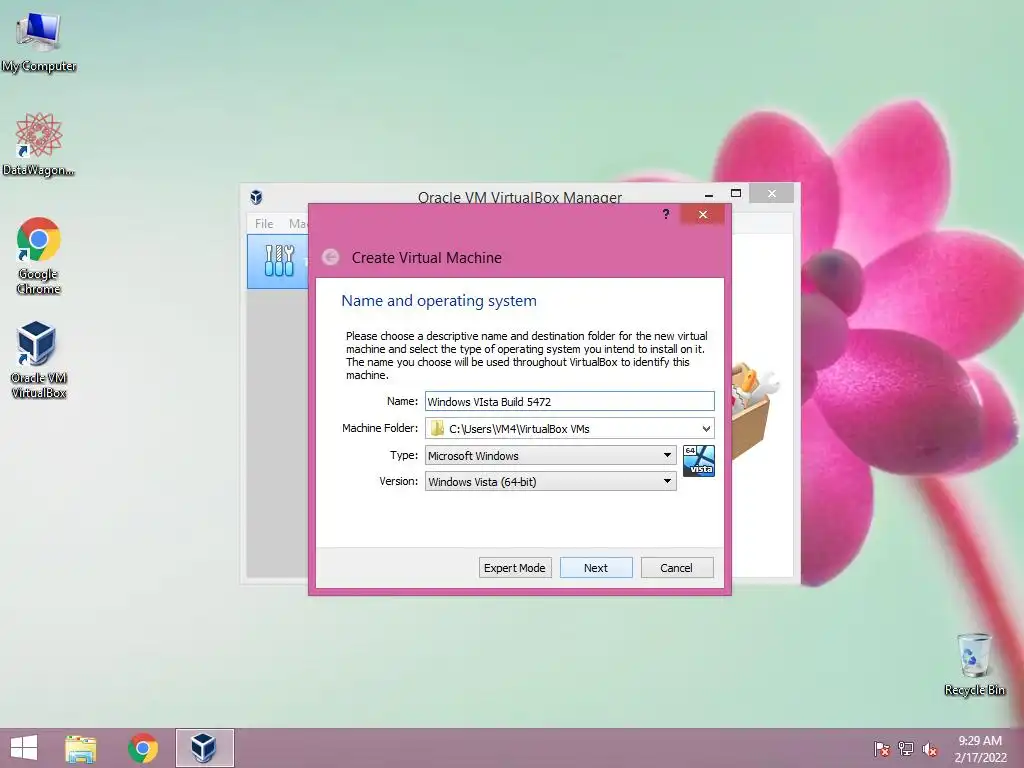Screen dimensions: 1024x768
Task: Click the 'Name and operating system' heading
Action: point(439,300)
